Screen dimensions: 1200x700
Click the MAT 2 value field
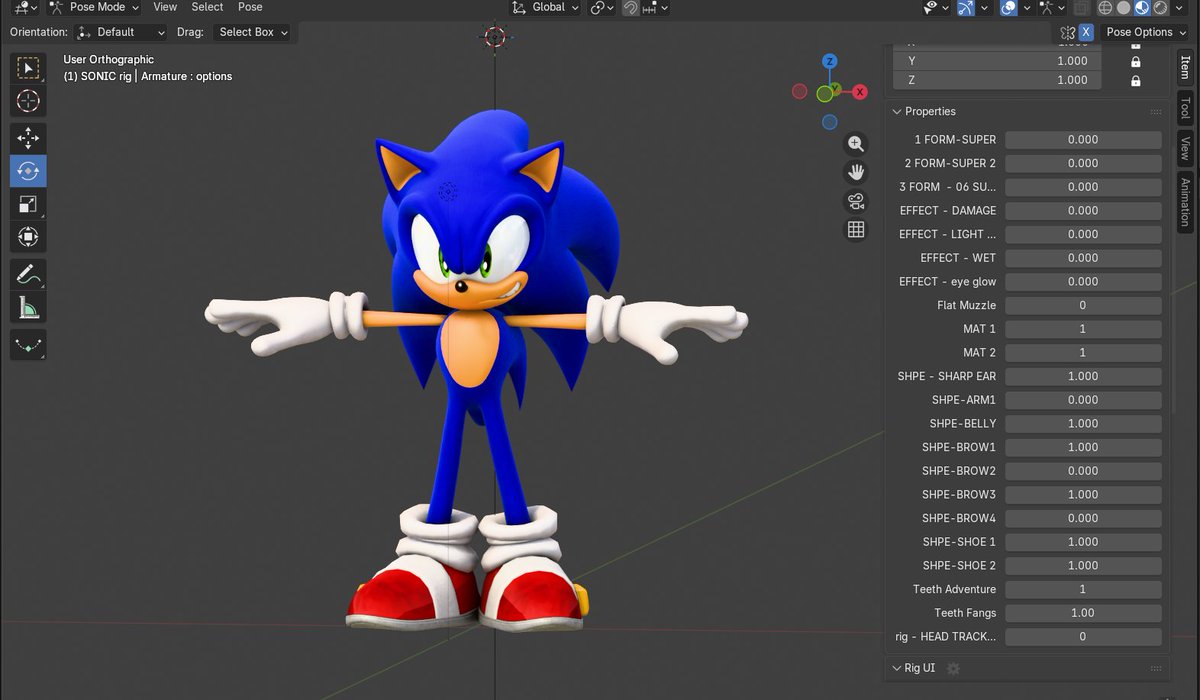[x=1083, y=352]
